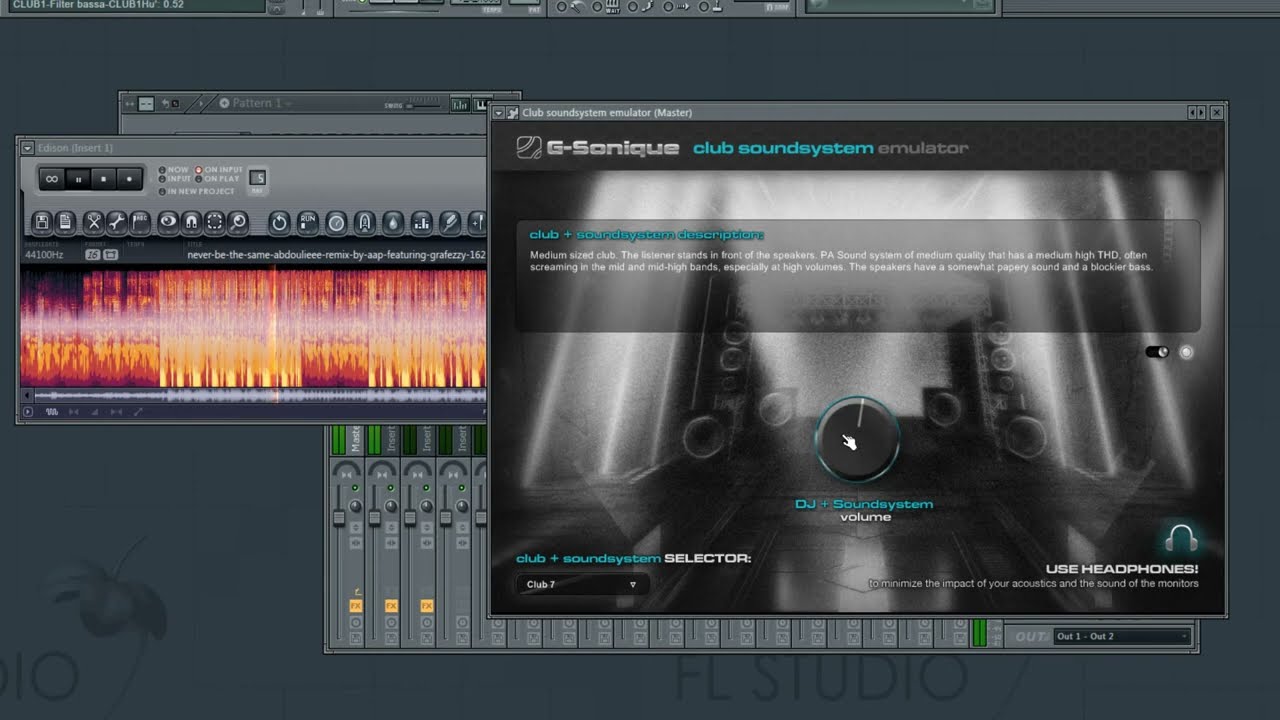Run a script using Edison's RUN icon
The width and height of the screenshot is (1280, 720).
tap(308, 222)
